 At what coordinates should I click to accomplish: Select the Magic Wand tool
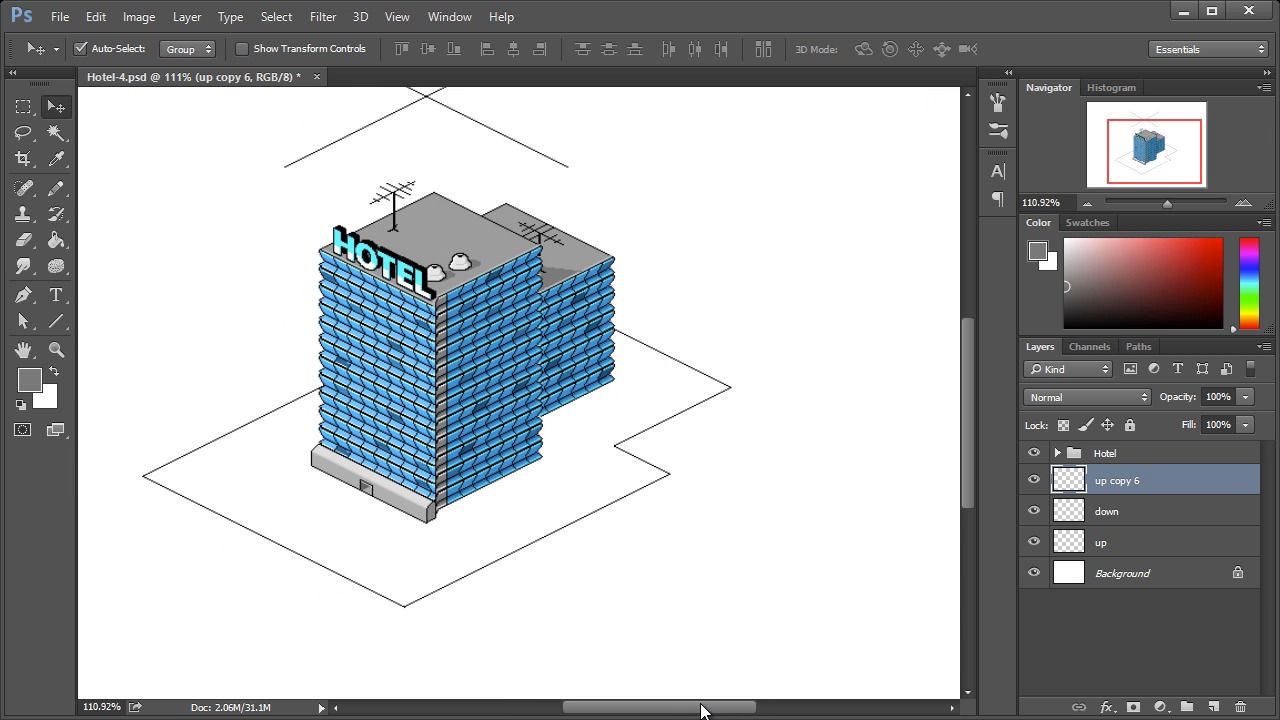click(56, 133)
